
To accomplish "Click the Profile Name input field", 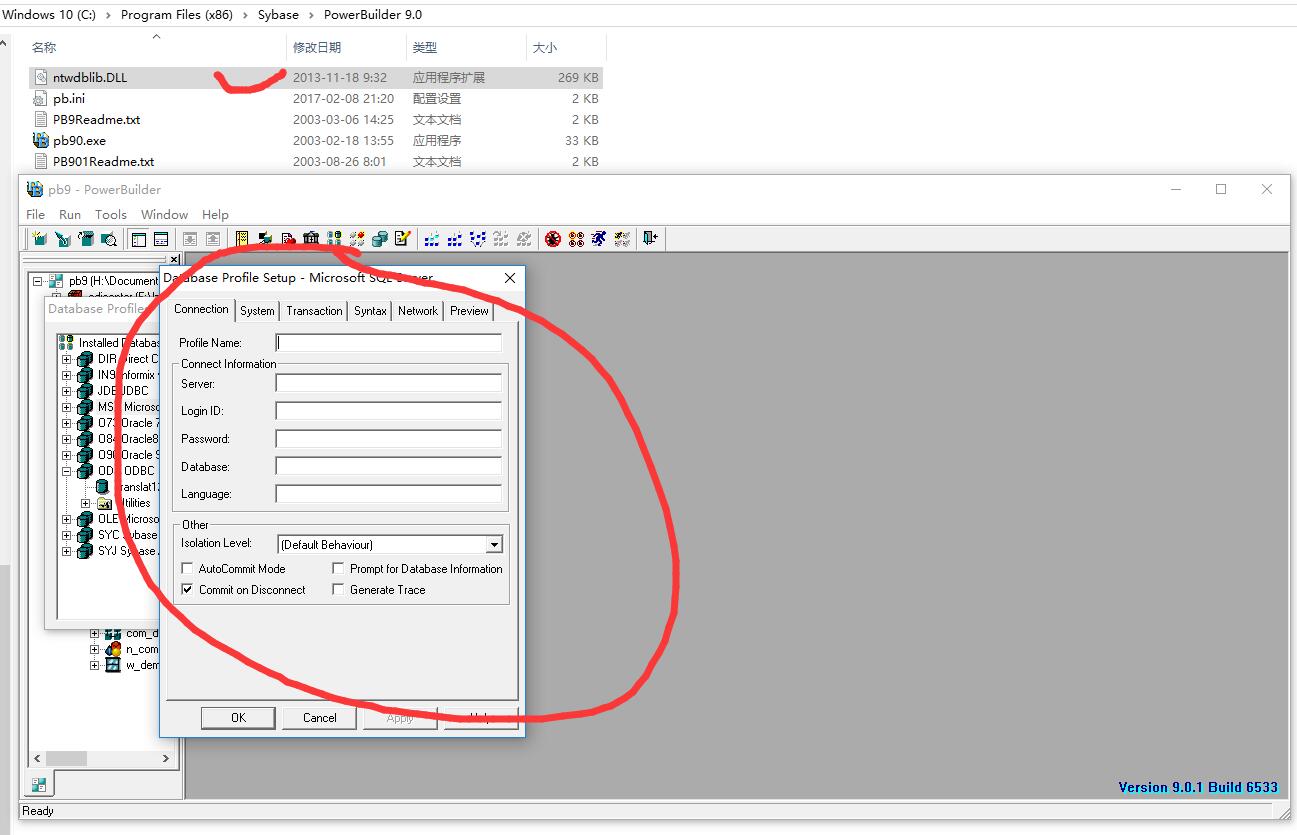I will click(389, 343).
